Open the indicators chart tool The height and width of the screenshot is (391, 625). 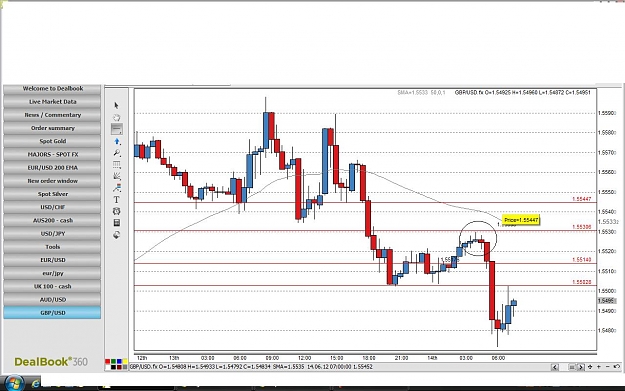116,188
